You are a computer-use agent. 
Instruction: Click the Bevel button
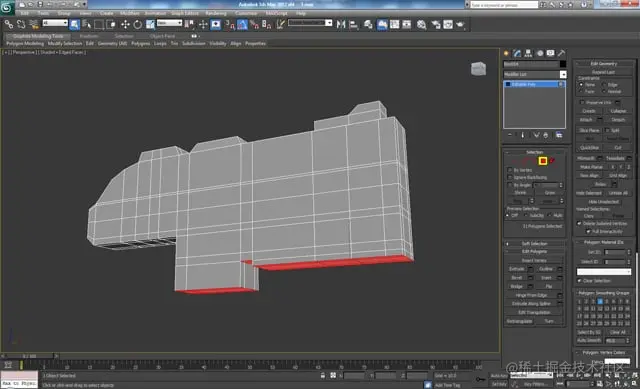(516, 278)
